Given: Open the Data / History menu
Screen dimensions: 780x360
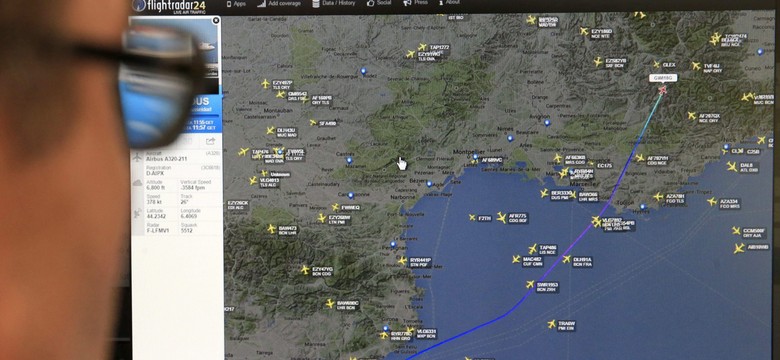Looking at the screenshot, I should tap(333, 3).
